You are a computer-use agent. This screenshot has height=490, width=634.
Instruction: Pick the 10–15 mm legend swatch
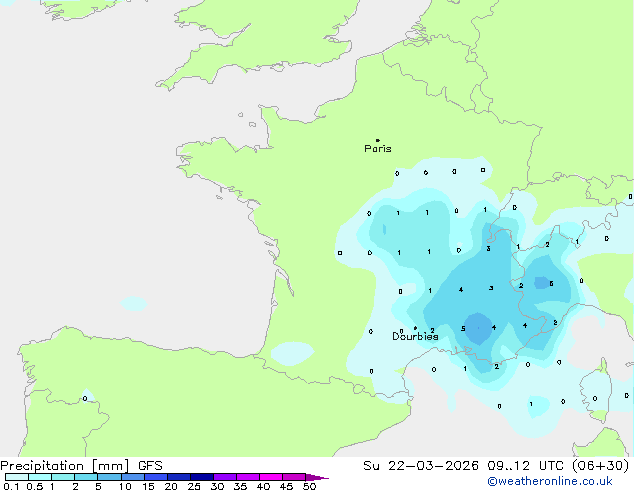[133, 477]
